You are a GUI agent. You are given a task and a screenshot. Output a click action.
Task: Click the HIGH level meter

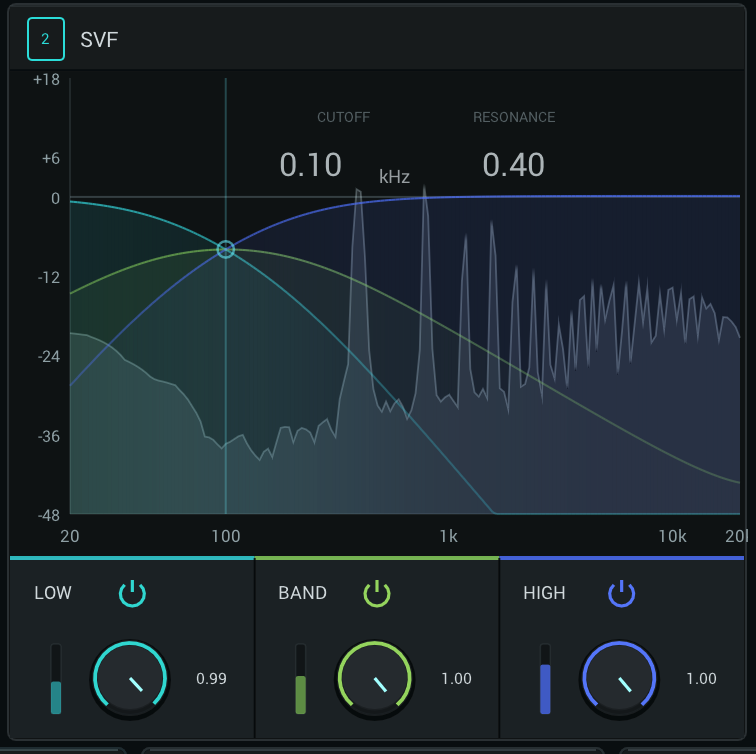[x=545, y=679]
